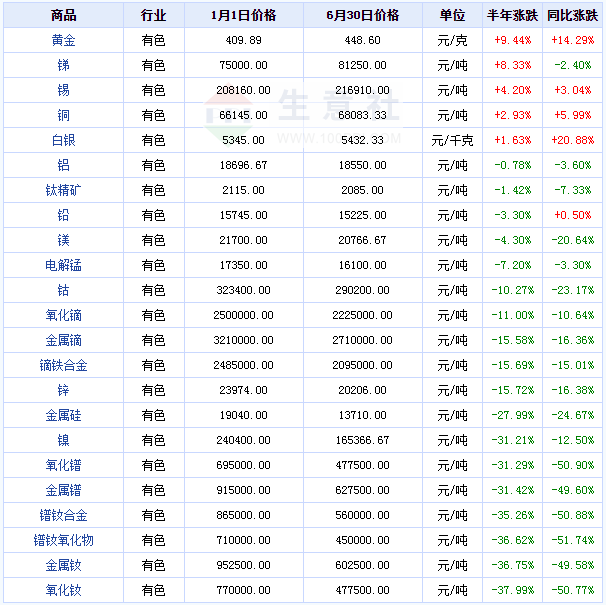
Task: Open the 钛精矿 link
Action: [62, 191]
